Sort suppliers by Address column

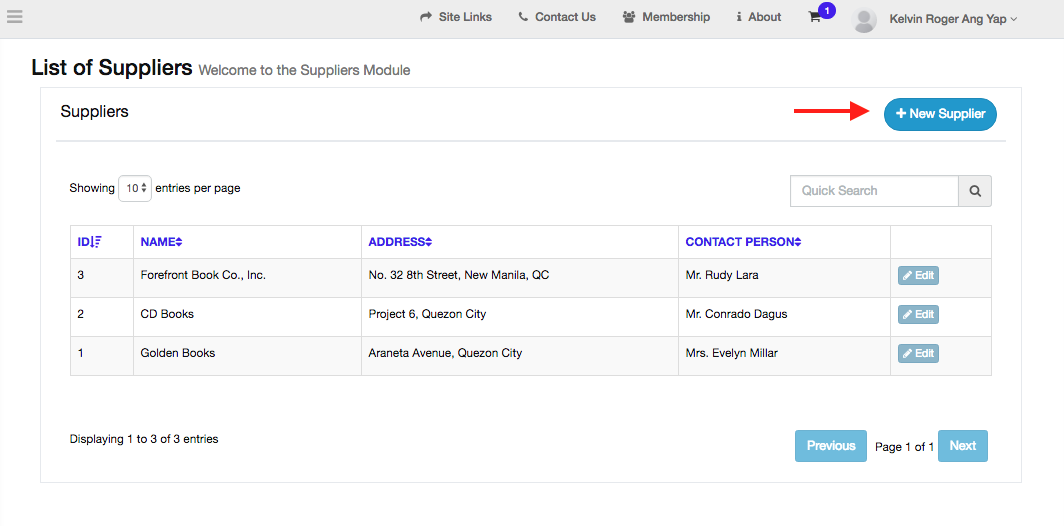[x=400, y=242]
